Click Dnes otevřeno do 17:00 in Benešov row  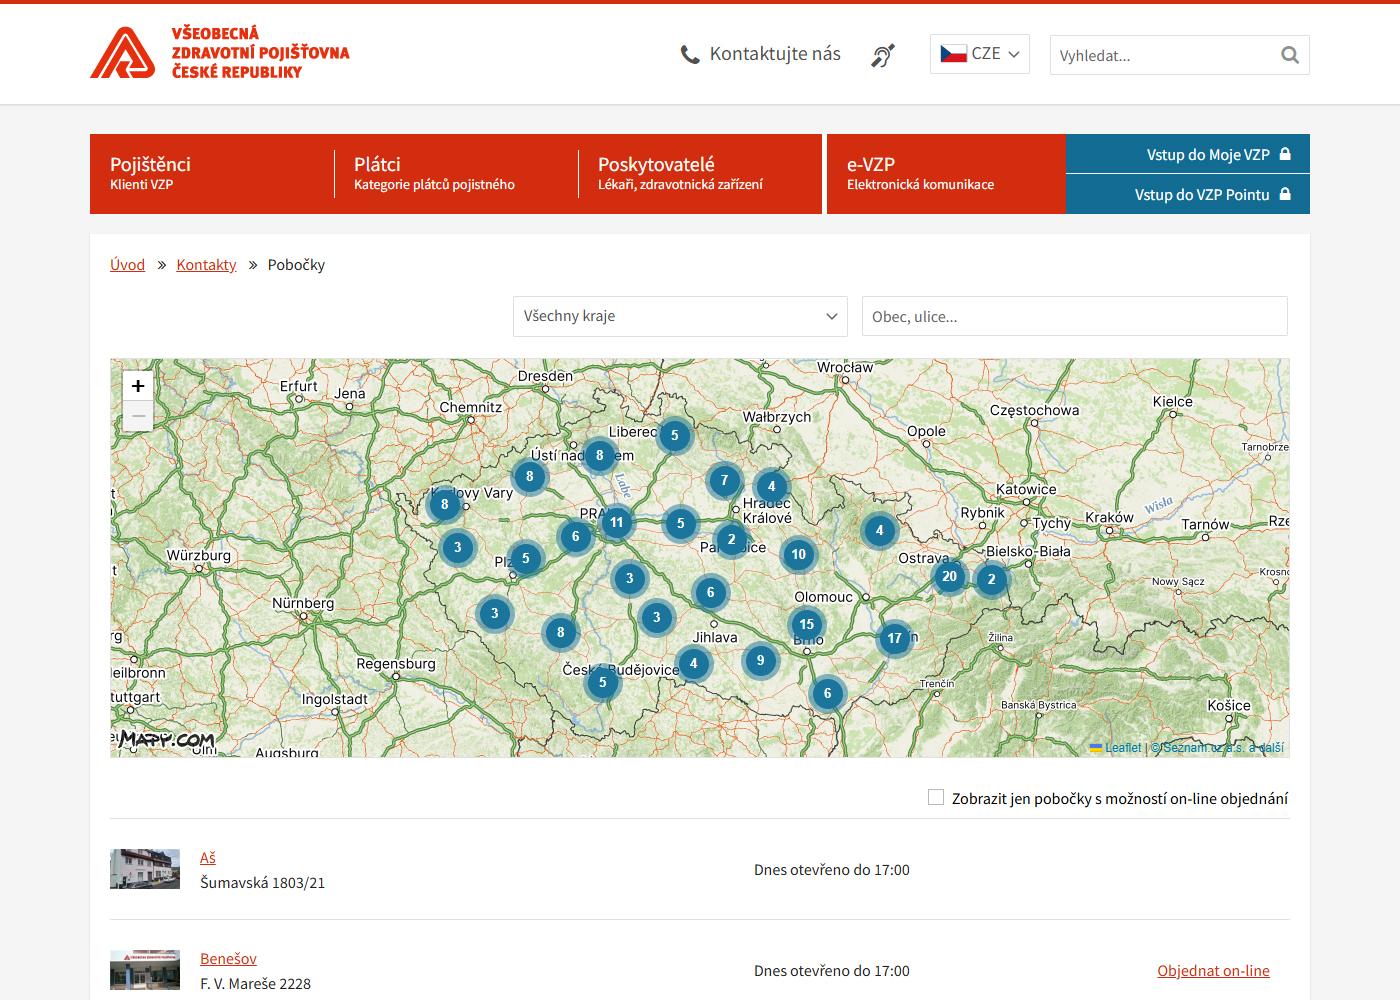coord(832,971)
